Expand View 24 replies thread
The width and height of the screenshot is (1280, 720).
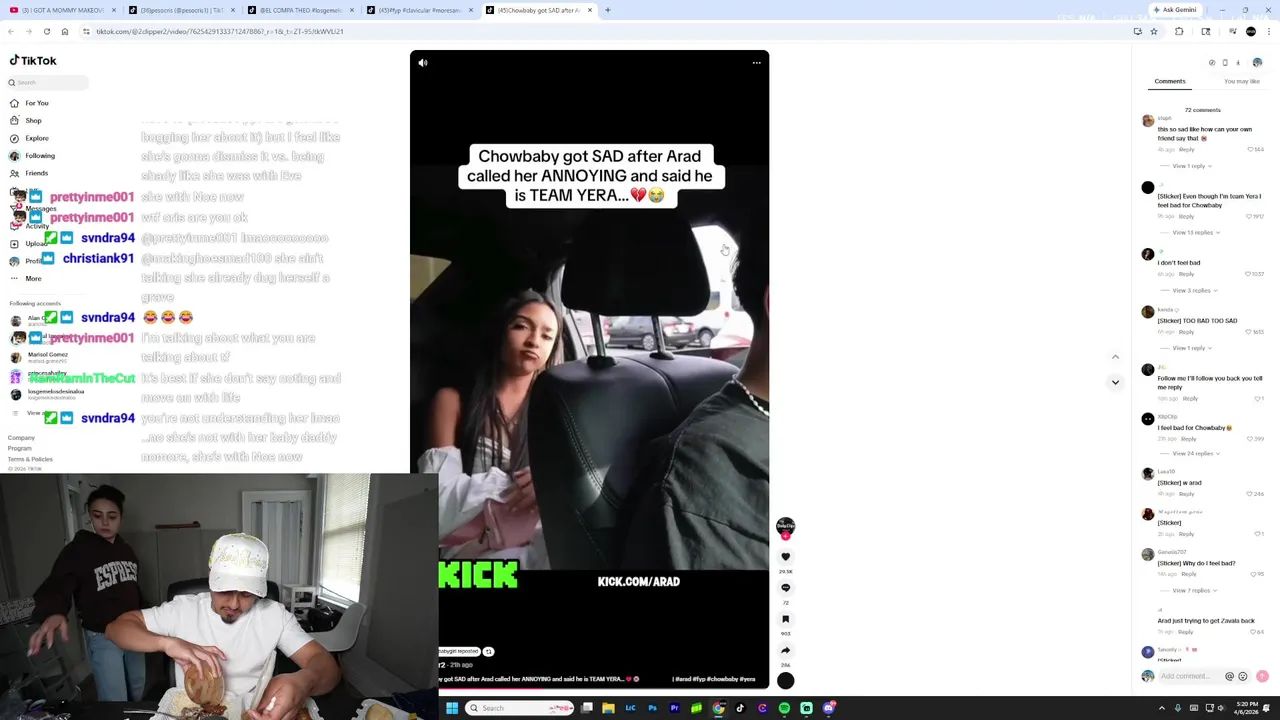tap(1195, 453)
